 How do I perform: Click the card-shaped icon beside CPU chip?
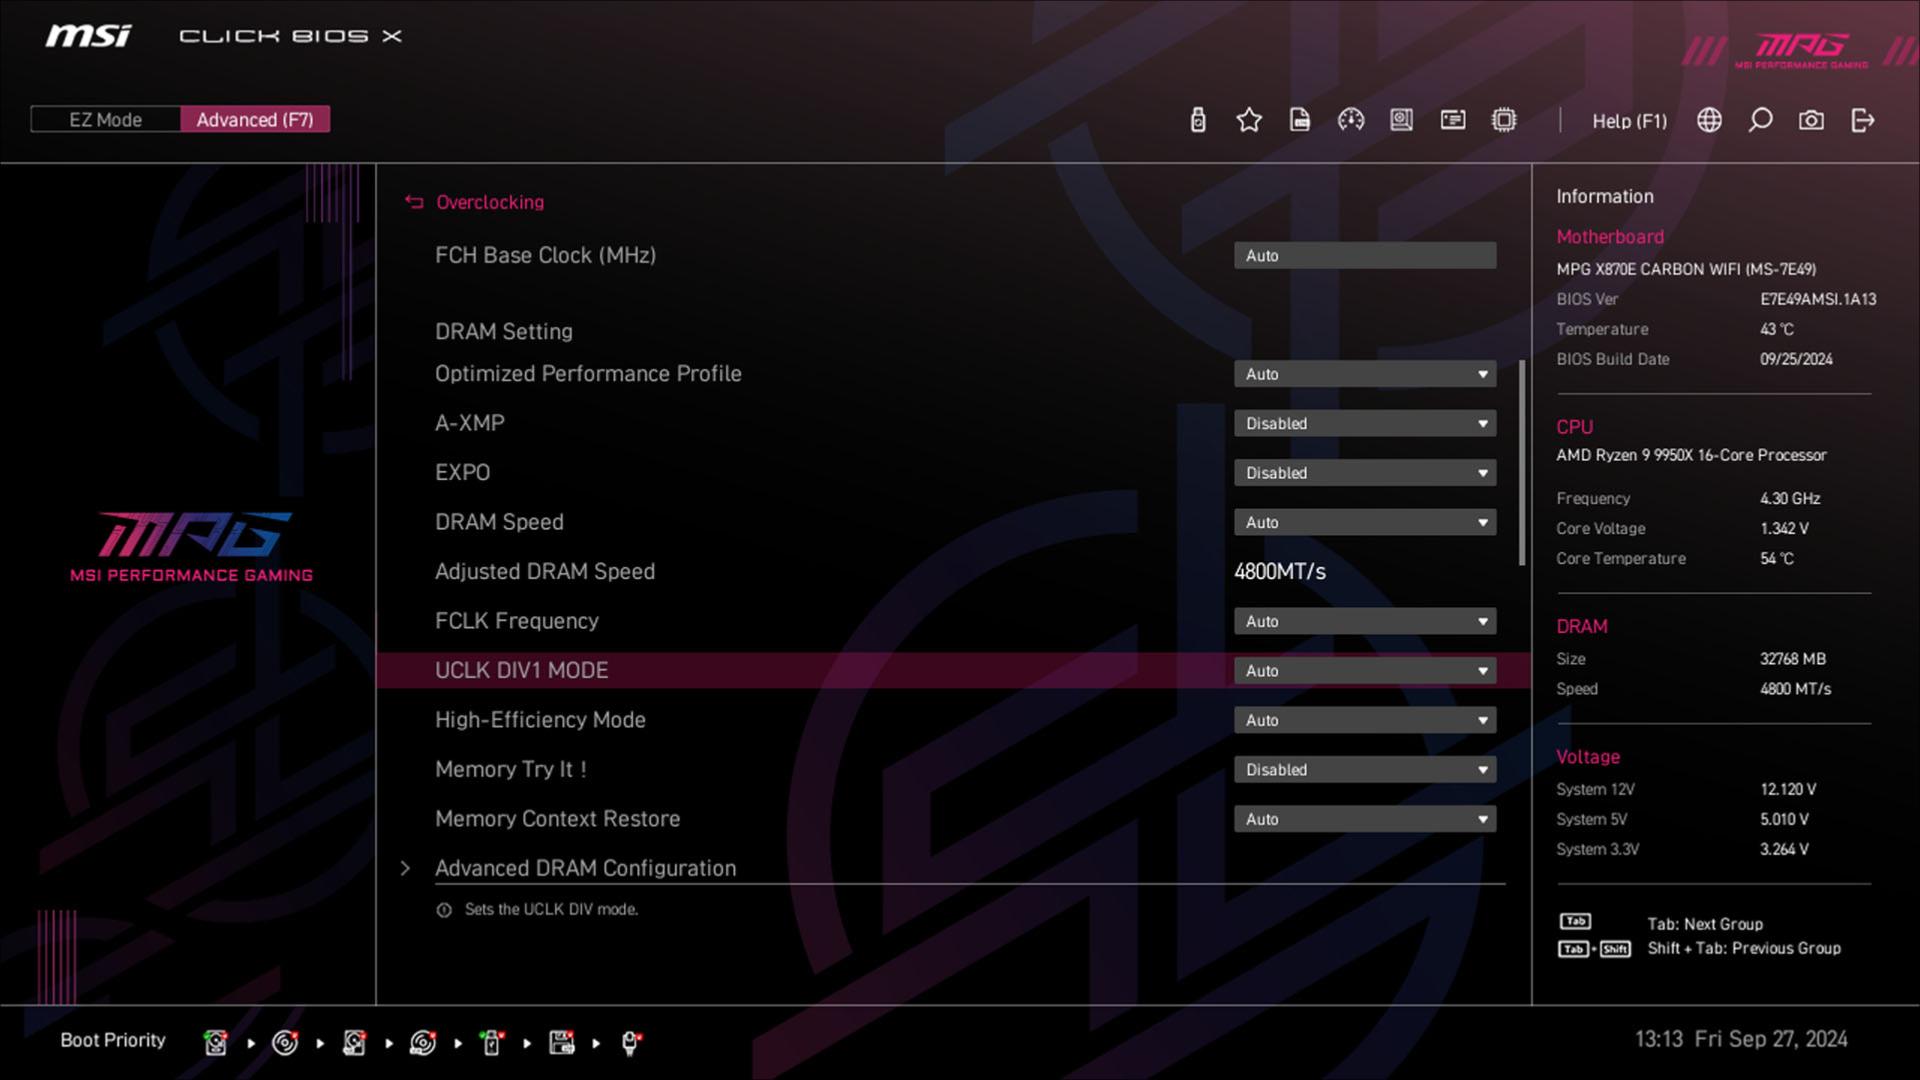coord(1453,120)
